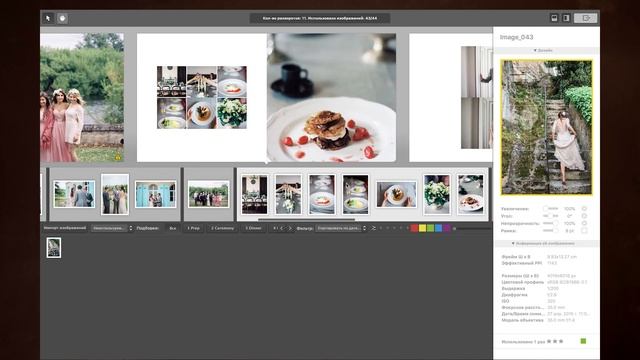Click the Image_043 title
Image resolution: width=640 pixels, height=360 pixels.
click(x=516, y=37)
